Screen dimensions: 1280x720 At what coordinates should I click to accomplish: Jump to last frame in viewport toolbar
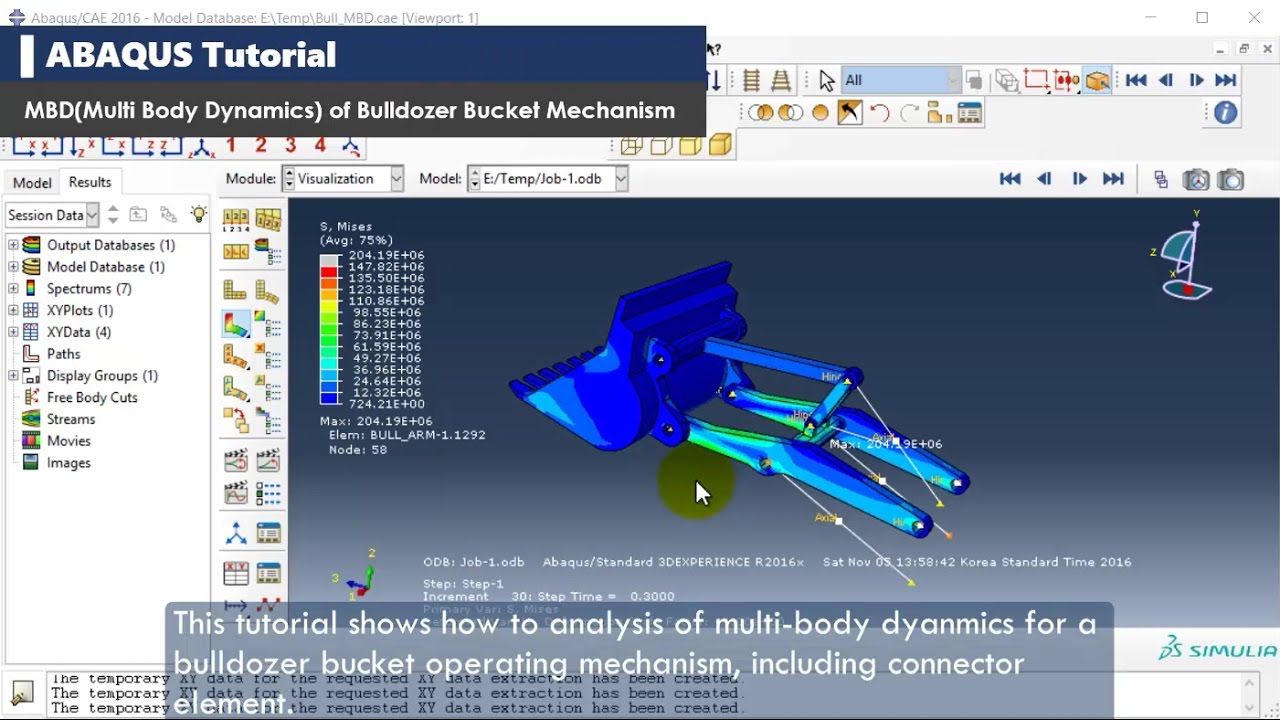point(1113,179)
